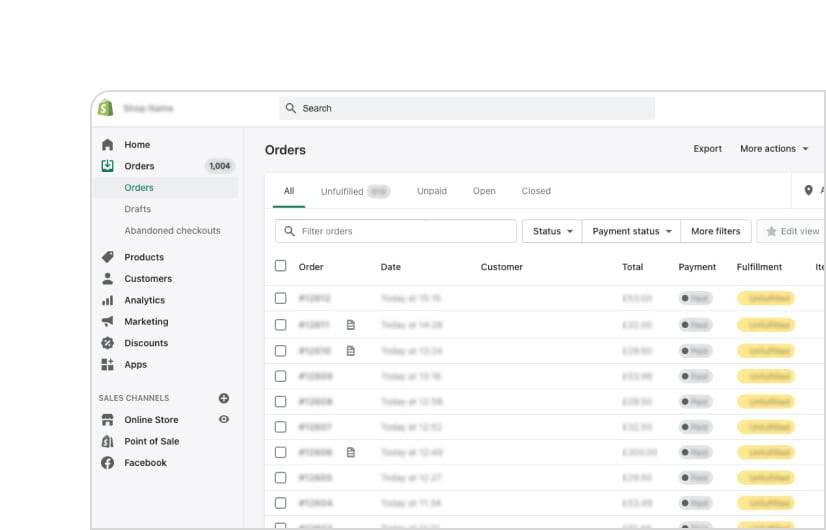The width and height of the screenshot is (826, 530).
Task: Expand the More actions dropdown
Action: 774,149
